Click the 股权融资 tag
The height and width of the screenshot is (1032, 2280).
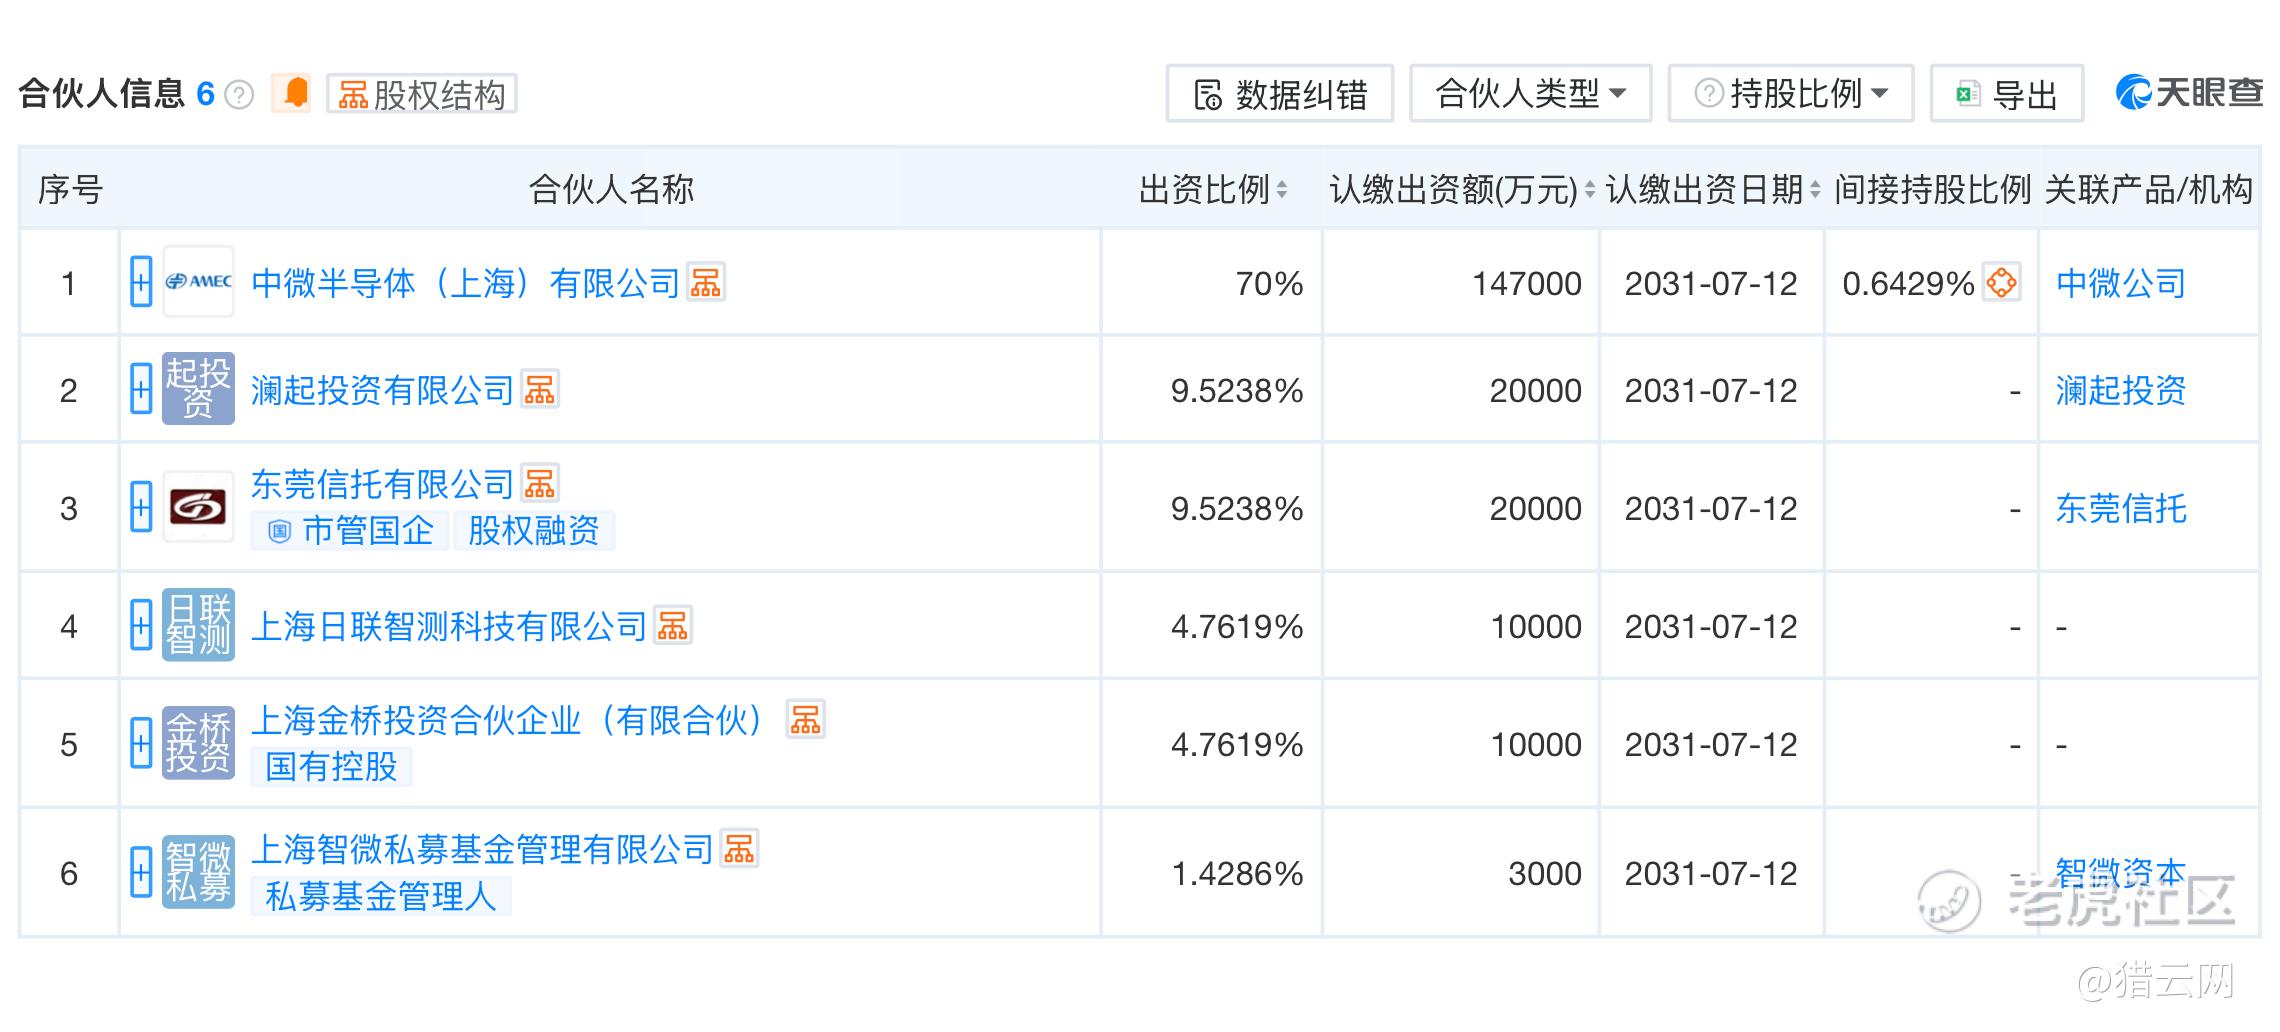click(x=534, y=530)
